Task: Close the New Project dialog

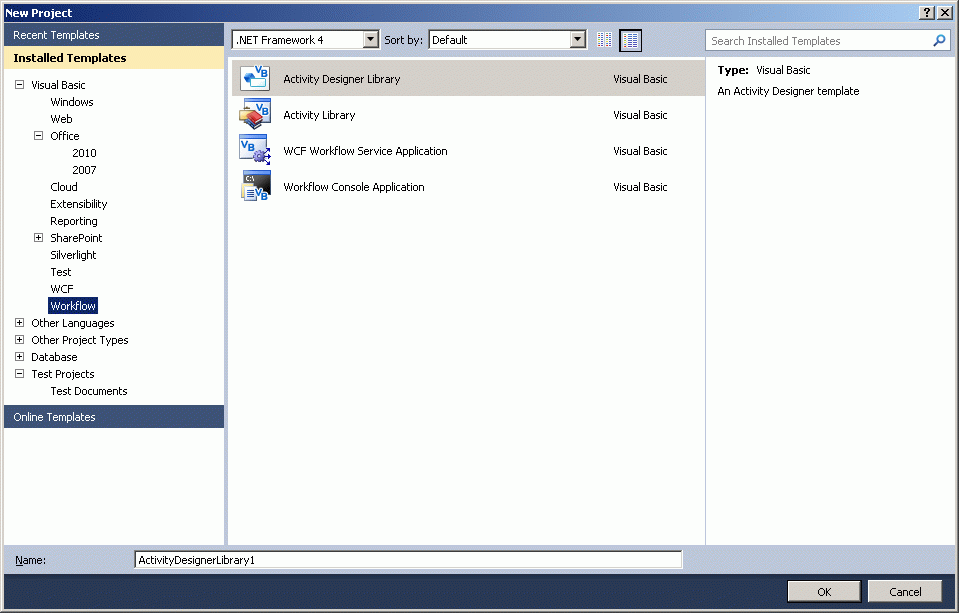Action: 945,12
